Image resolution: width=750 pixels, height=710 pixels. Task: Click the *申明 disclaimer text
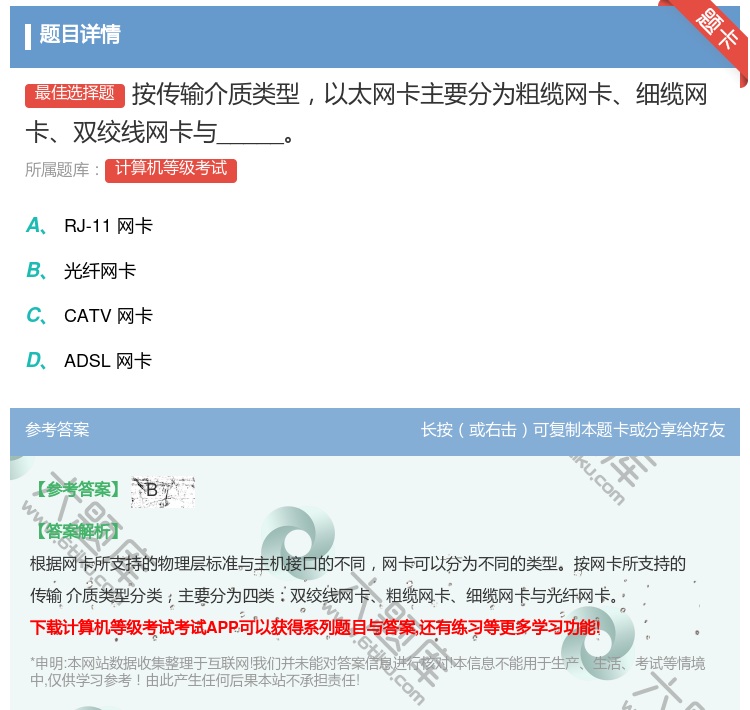pyautogui.click(x=367, y=672)
